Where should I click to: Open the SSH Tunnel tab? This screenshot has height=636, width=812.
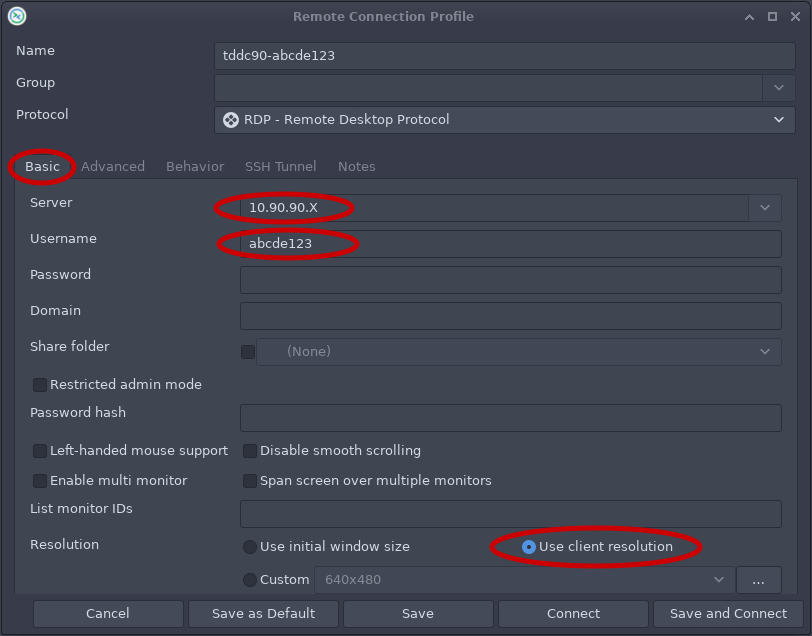tap(280, 167)
